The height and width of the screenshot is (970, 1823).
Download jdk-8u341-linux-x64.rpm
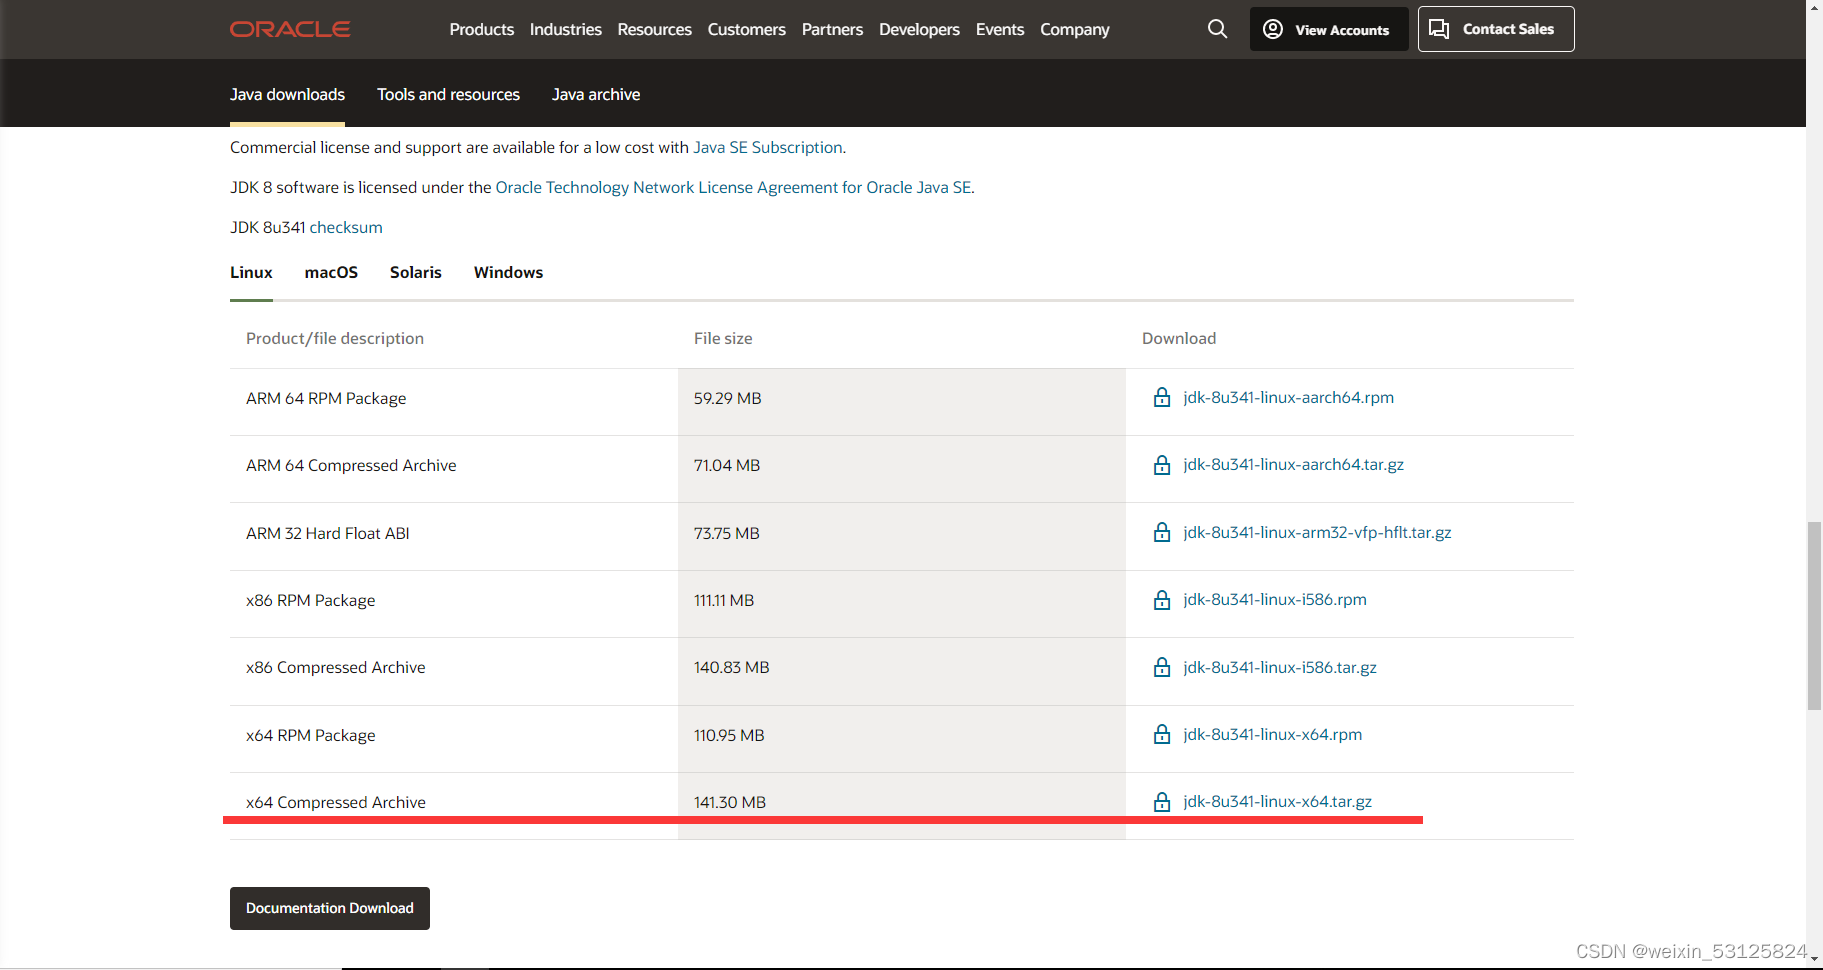[x=1272, y=734]
